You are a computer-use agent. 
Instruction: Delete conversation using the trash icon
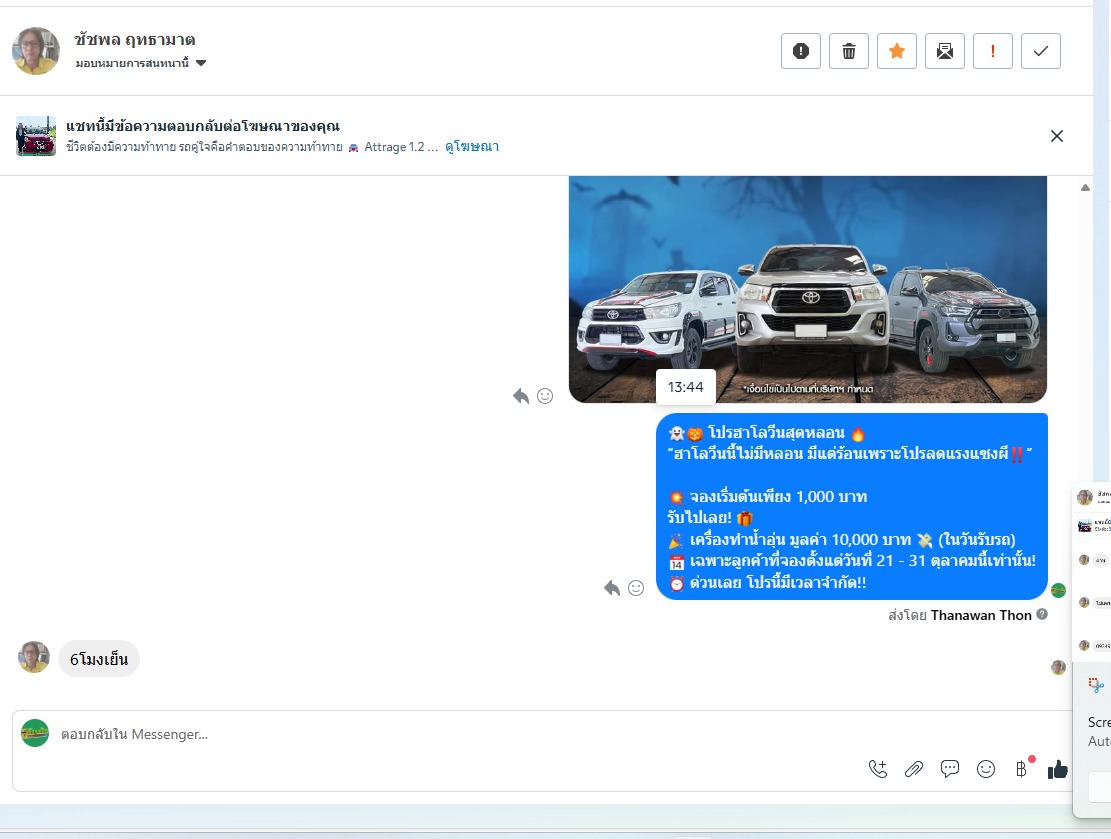coord(848,51)
